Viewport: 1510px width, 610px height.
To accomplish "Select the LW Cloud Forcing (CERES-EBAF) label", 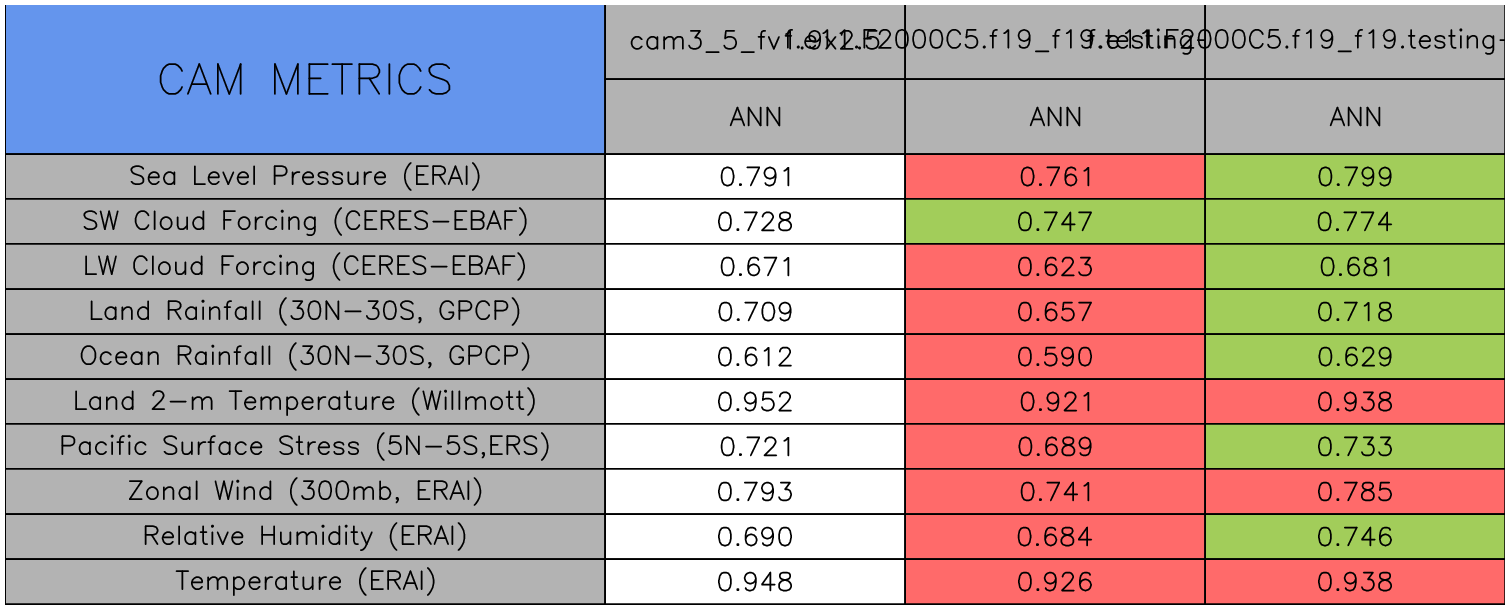I will point(305,267).
